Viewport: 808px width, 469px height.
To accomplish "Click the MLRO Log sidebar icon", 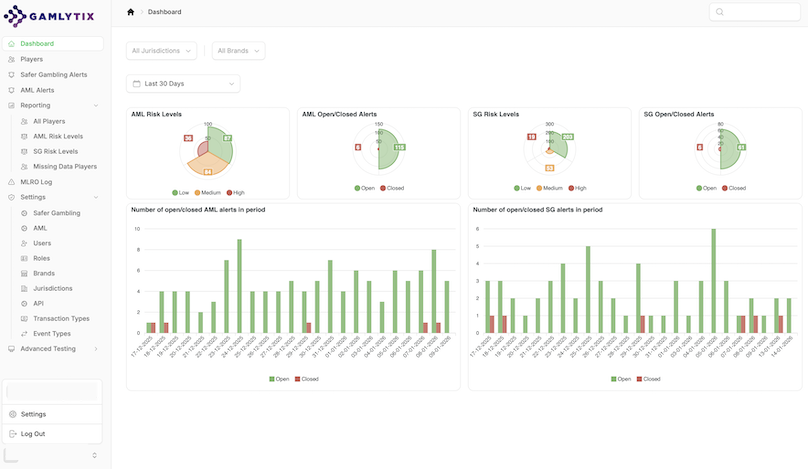I will (11, 182).
